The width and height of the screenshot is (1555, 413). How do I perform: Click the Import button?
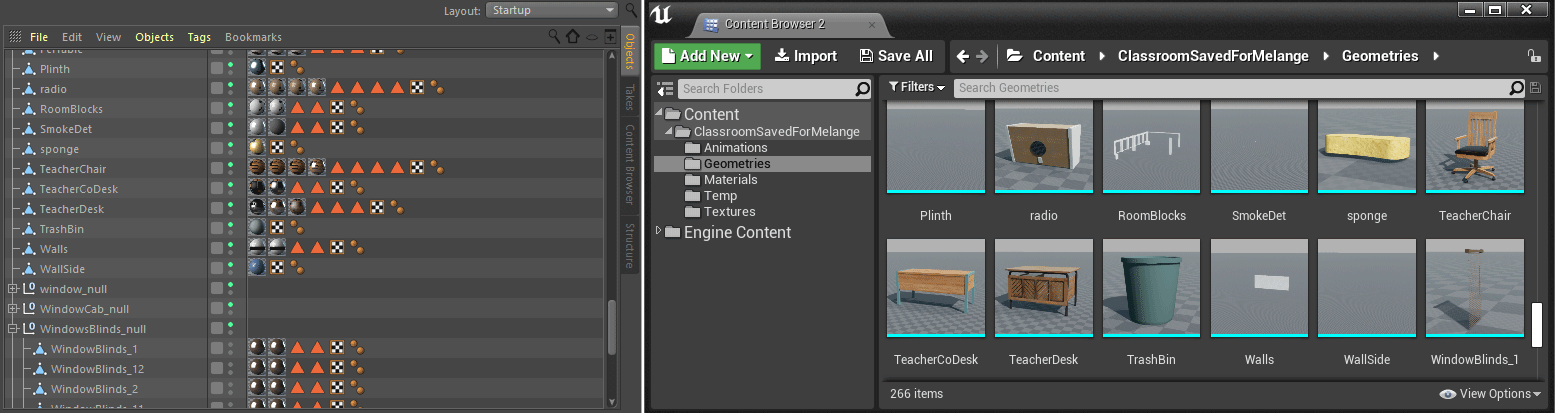point(806,56)
